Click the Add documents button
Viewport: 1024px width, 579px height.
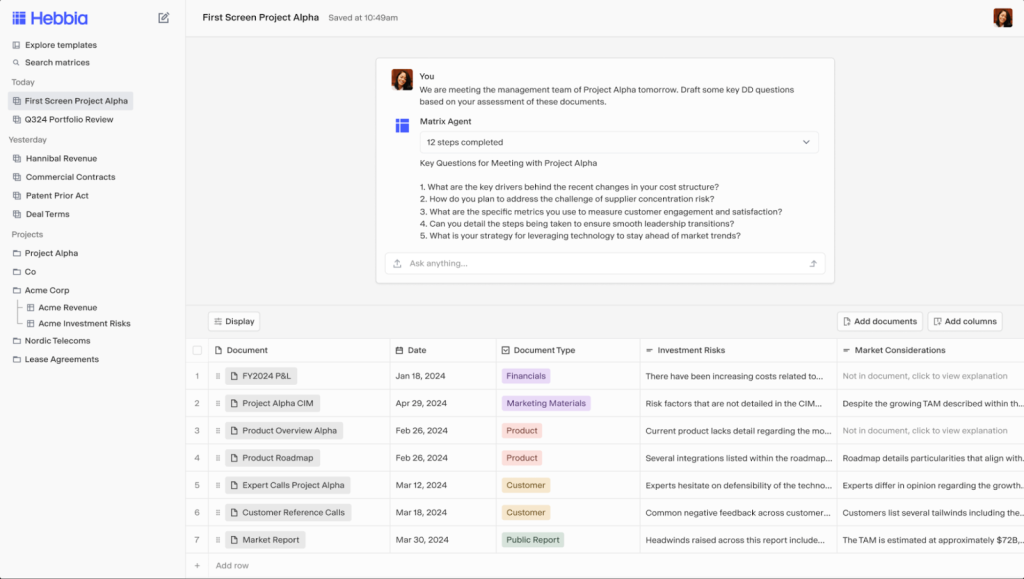click(879, 321)
